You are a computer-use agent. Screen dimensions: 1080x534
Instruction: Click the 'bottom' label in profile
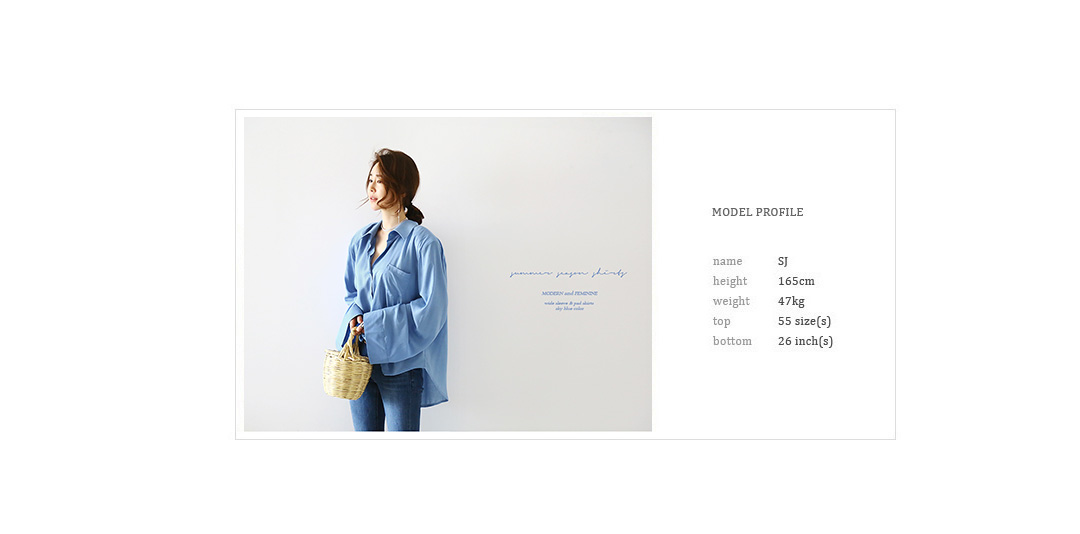pyautogui.click(x=732, y=341)
